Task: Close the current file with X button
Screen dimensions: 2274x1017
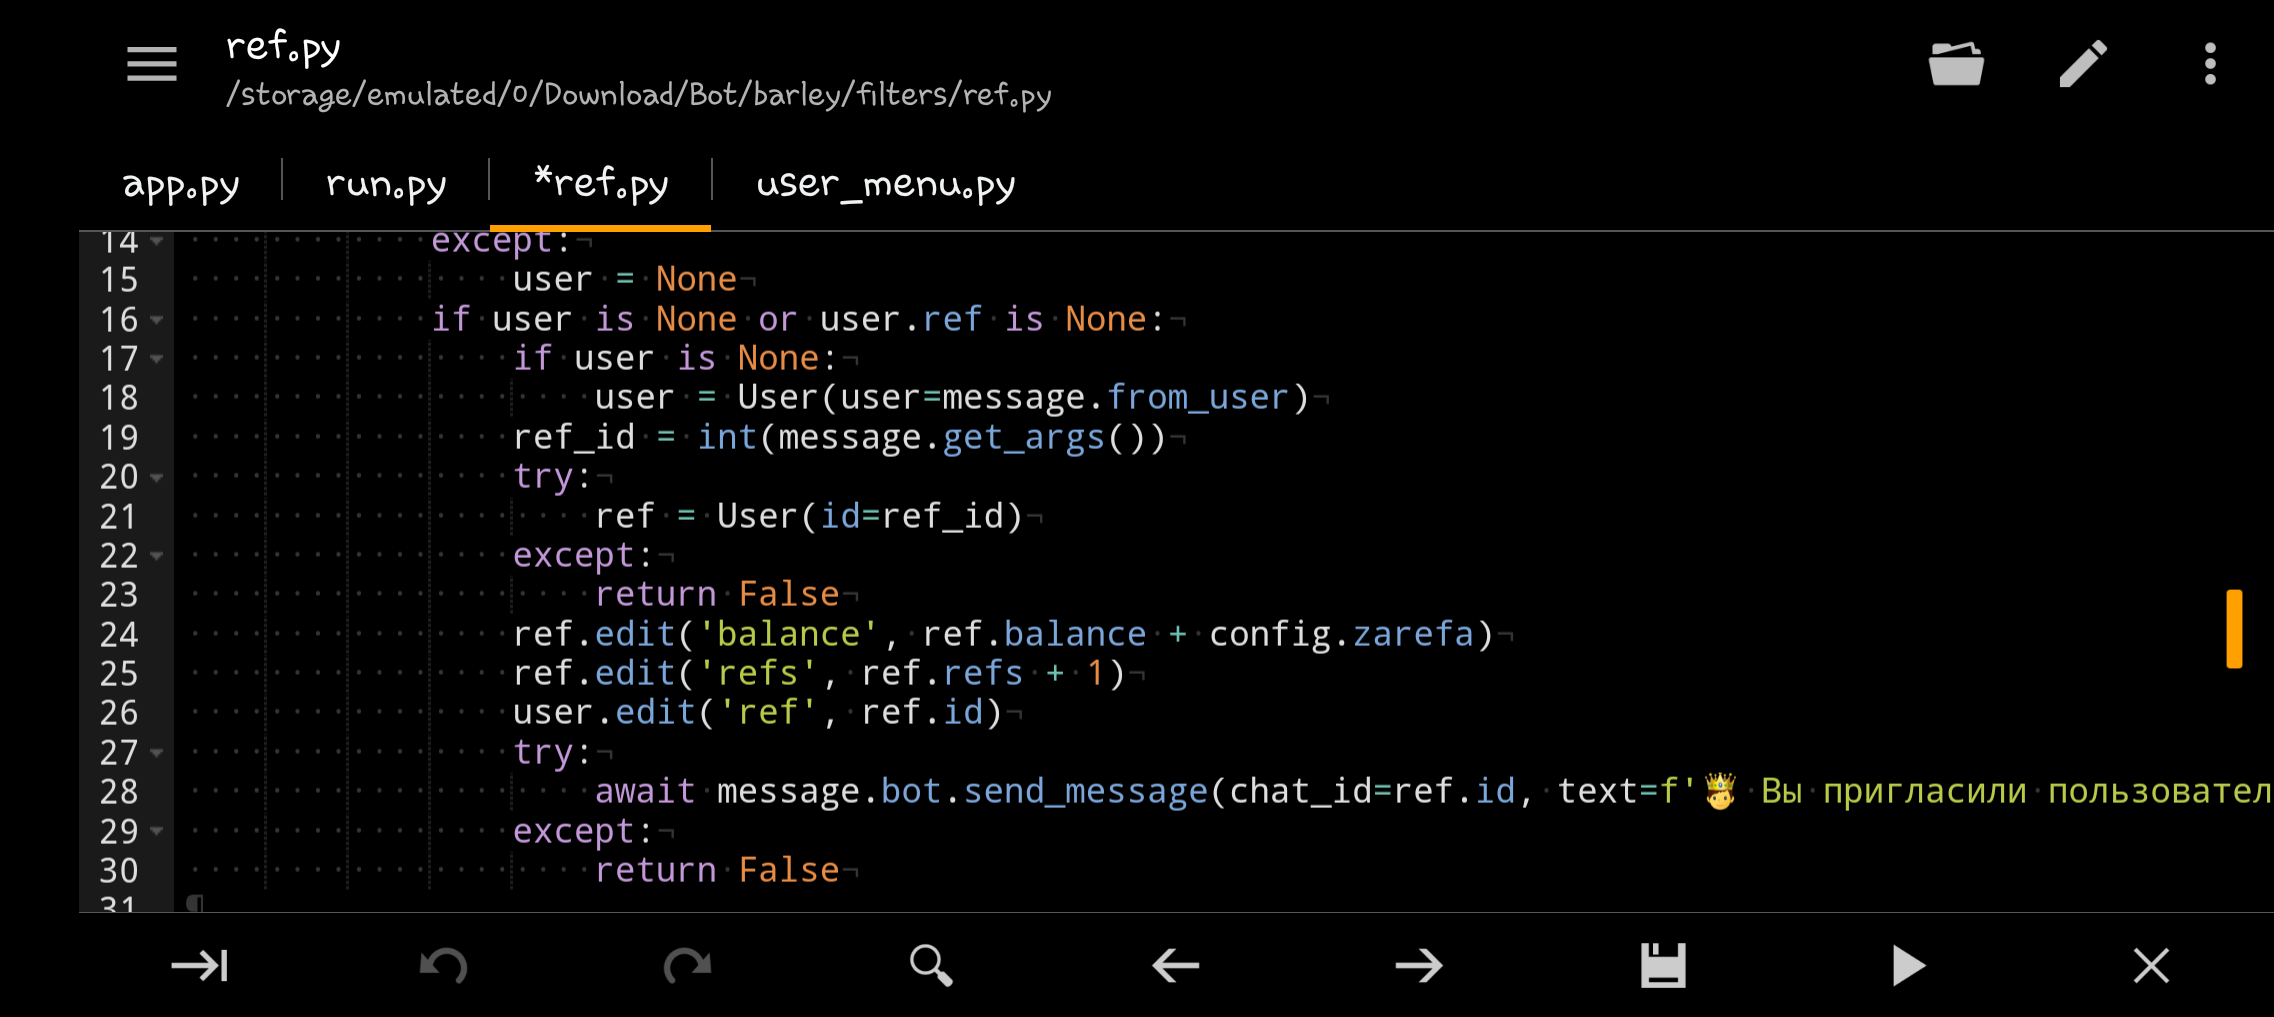Action: coord(2151,965)
